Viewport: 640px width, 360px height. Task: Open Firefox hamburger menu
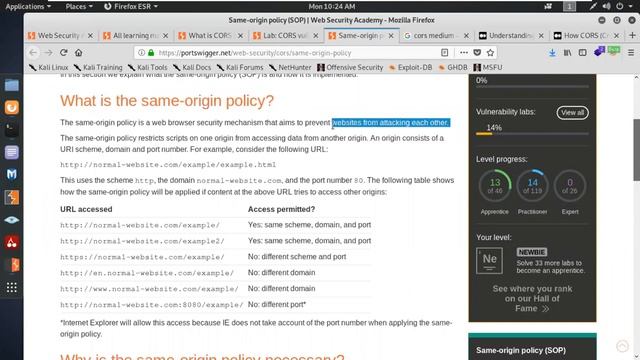(x=631, y=53)
